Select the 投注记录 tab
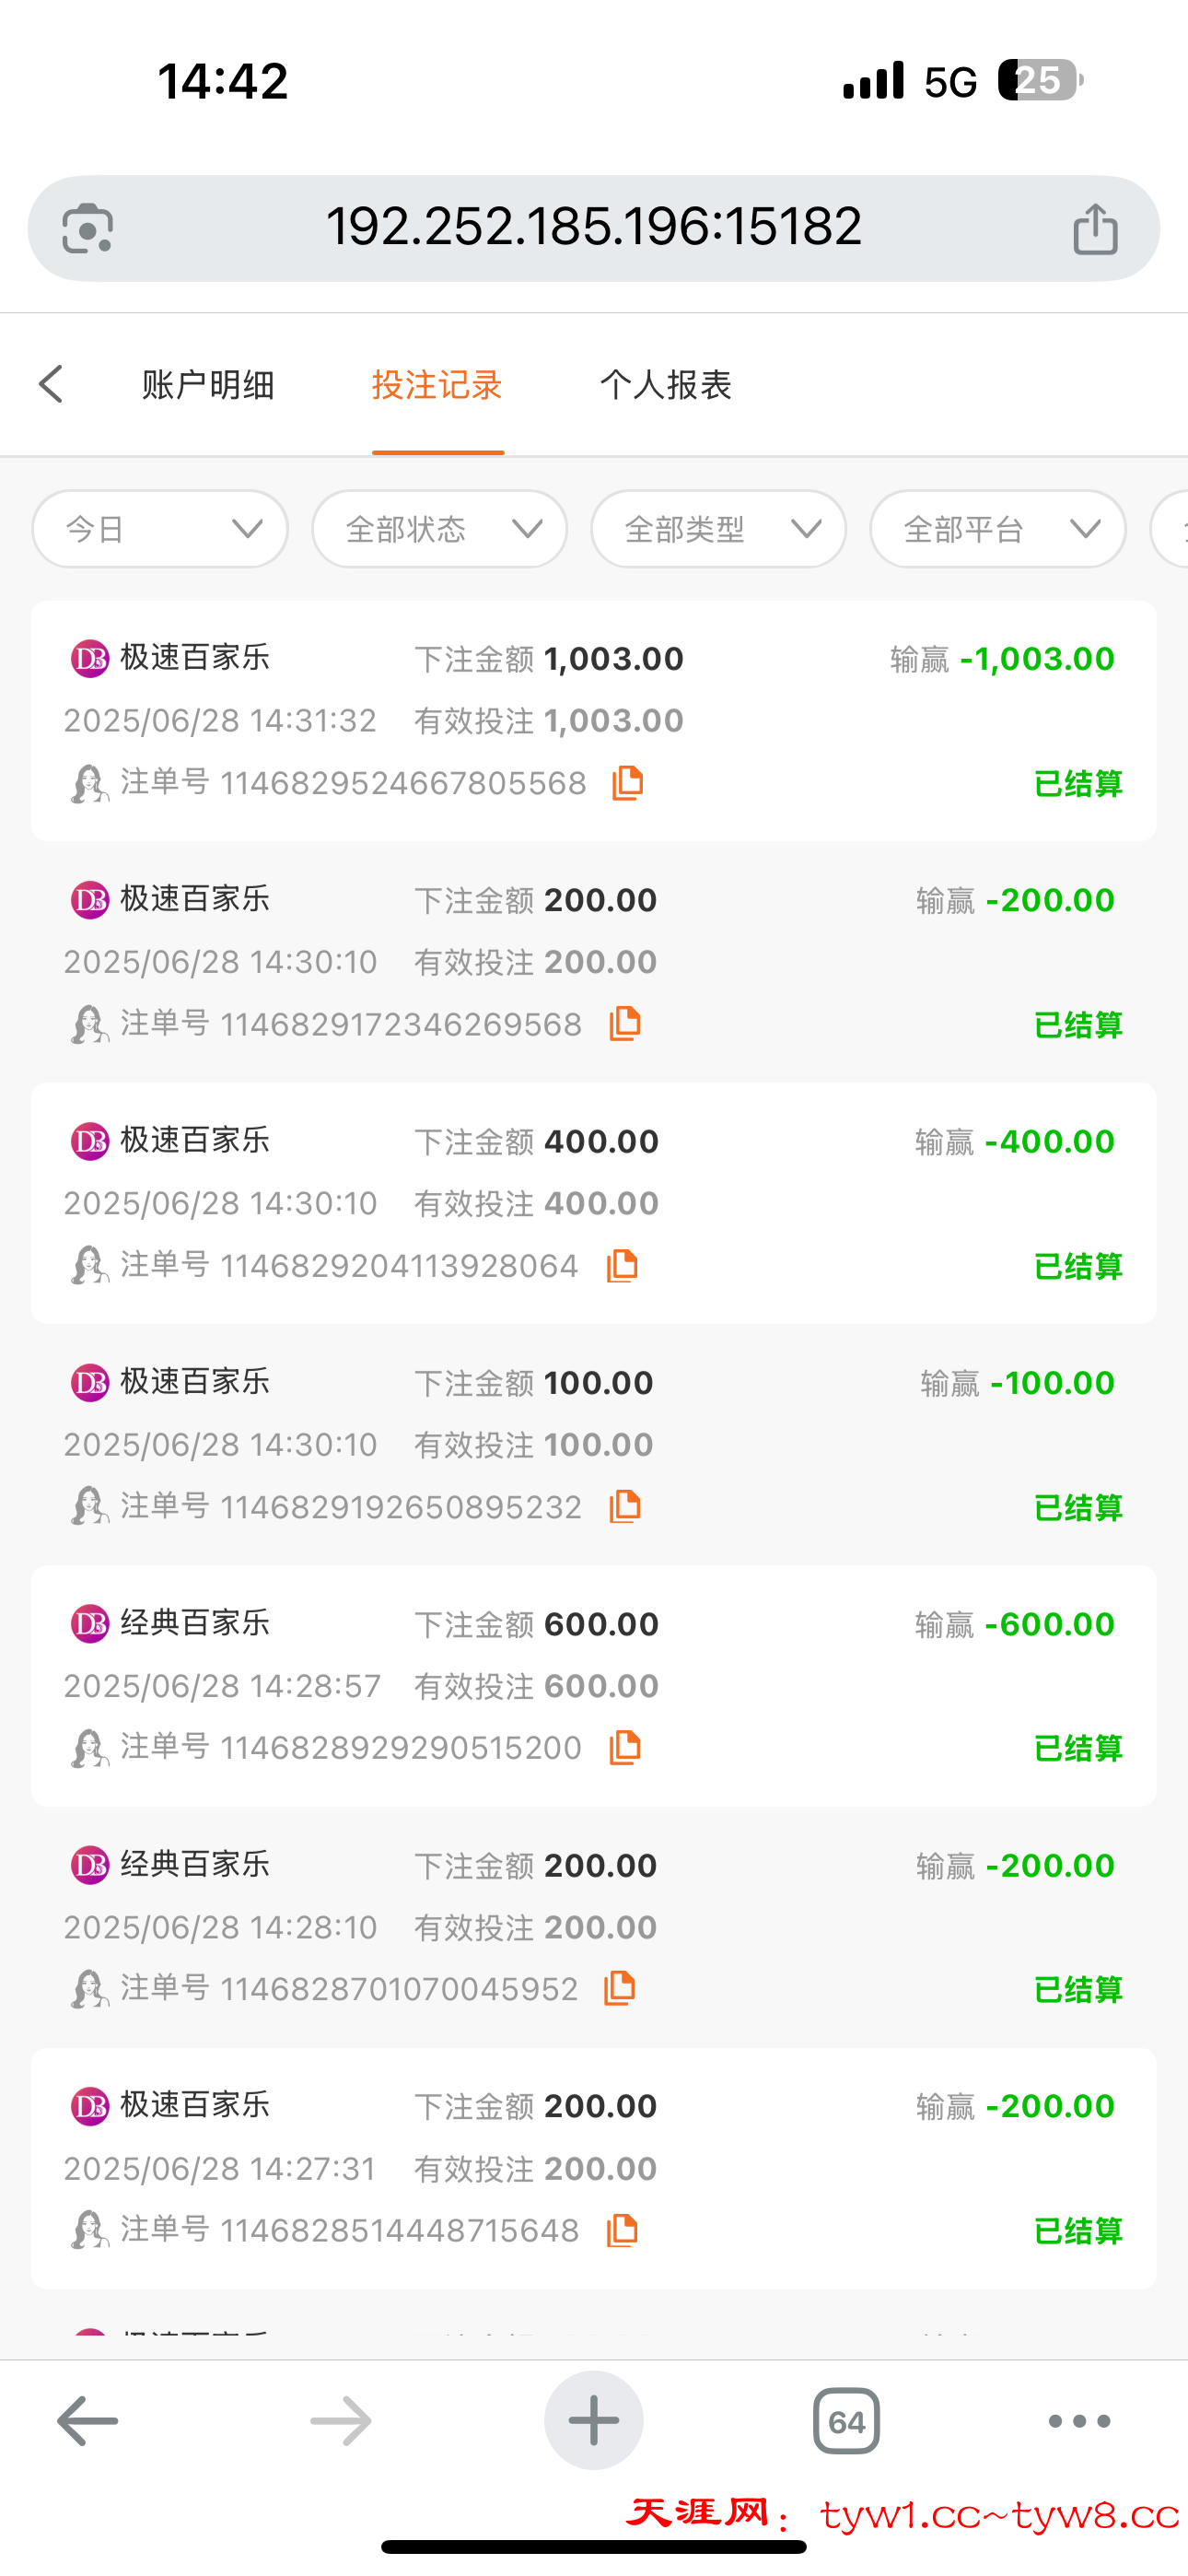 click(x=437, y=385)
